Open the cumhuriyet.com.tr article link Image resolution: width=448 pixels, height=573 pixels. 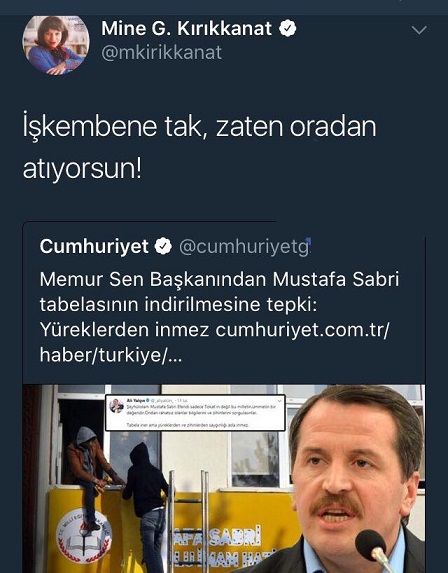(214, 342)
